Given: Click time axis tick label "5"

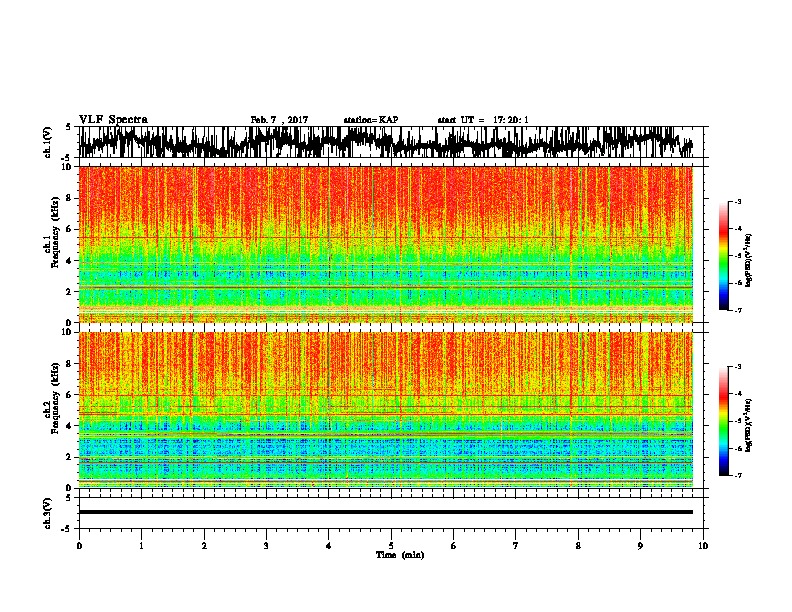Looking at the screenshot, I should (391, 546).
